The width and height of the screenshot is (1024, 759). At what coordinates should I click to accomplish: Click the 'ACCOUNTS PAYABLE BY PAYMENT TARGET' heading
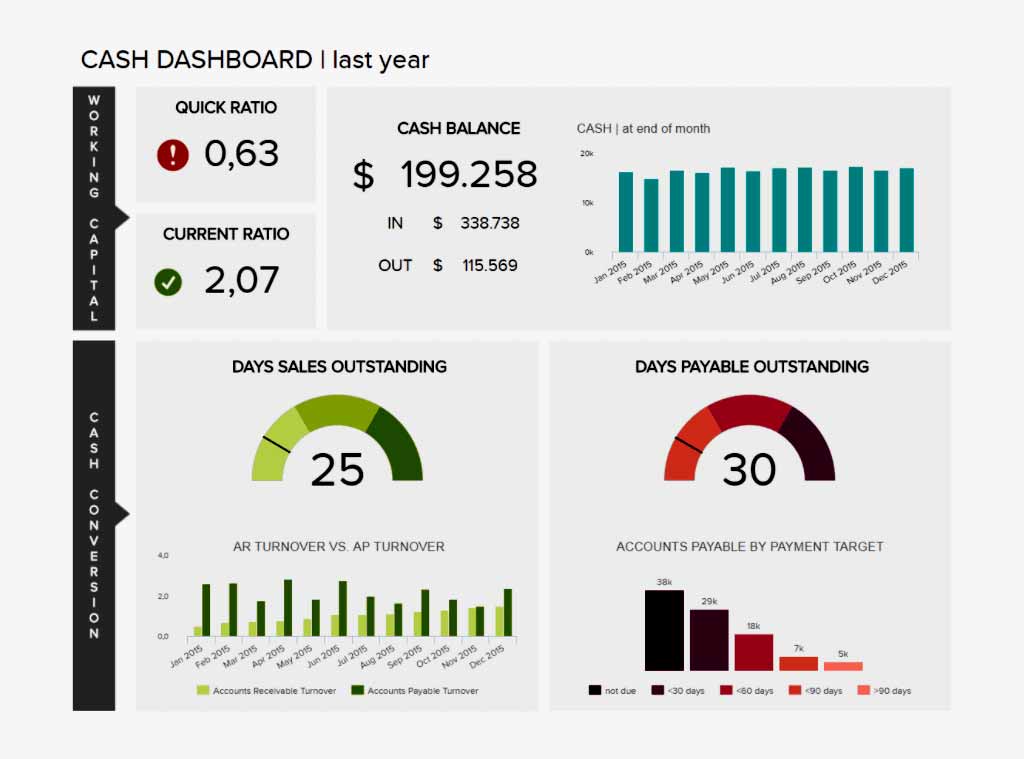tap(750, 547)
